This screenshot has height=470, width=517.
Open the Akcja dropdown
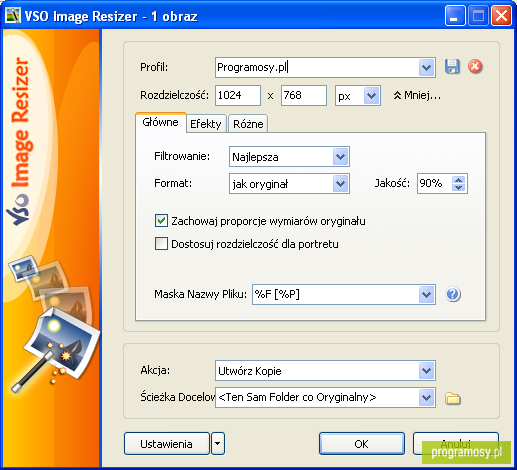[x=426, y=371]
